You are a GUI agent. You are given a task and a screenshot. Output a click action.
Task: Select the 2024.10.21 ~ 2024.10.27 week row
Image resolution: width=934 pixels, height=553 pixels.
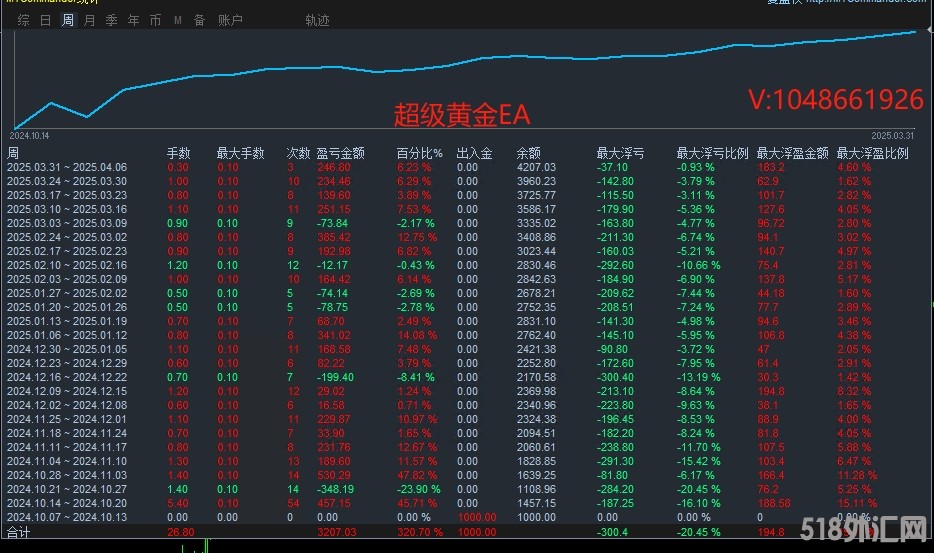click(67, 489)
